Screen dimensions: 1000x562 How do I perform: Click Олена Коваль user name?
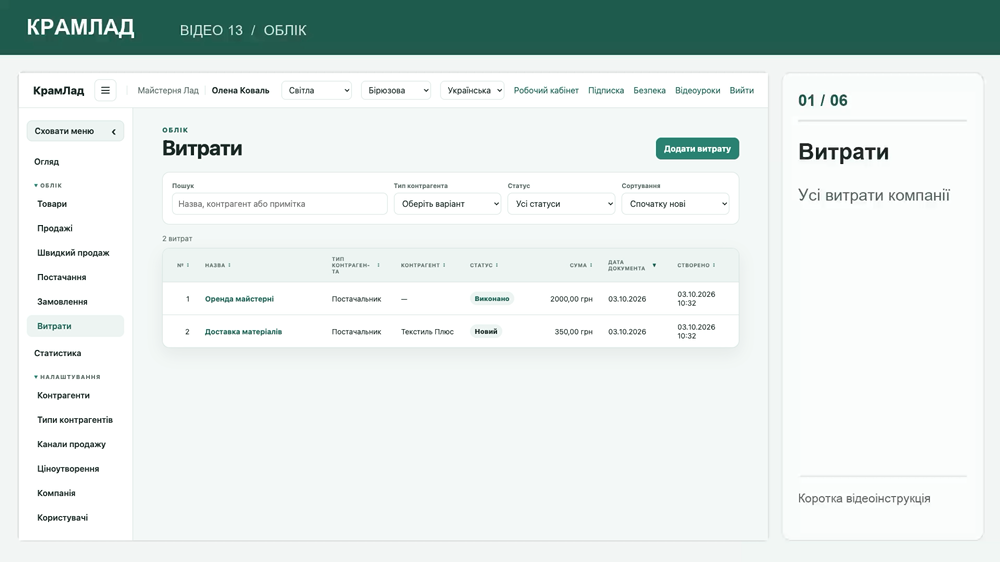[x=240, y=91]
